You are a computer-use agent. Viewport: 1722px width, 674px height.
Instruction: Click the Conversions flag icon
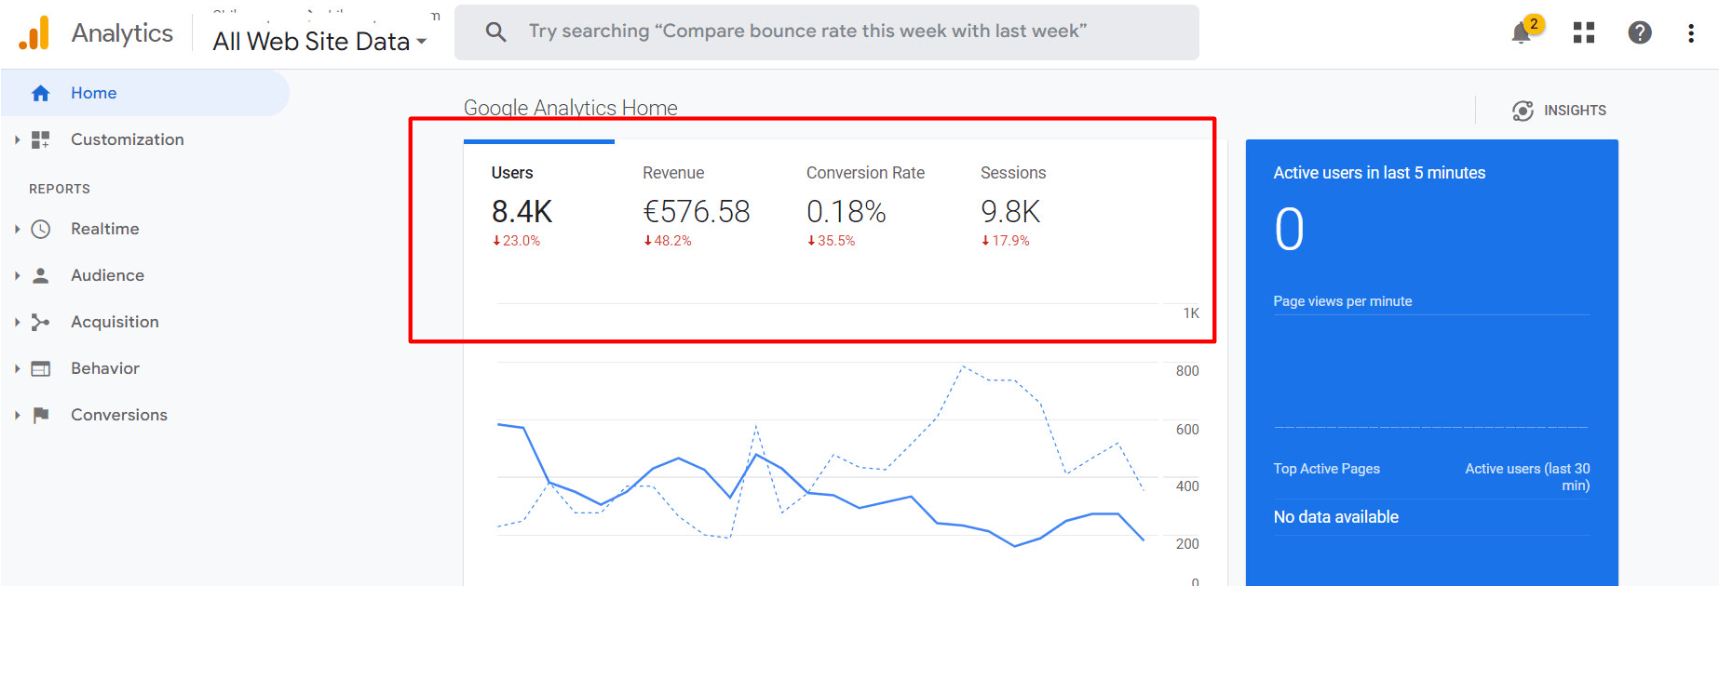(41, 415)
